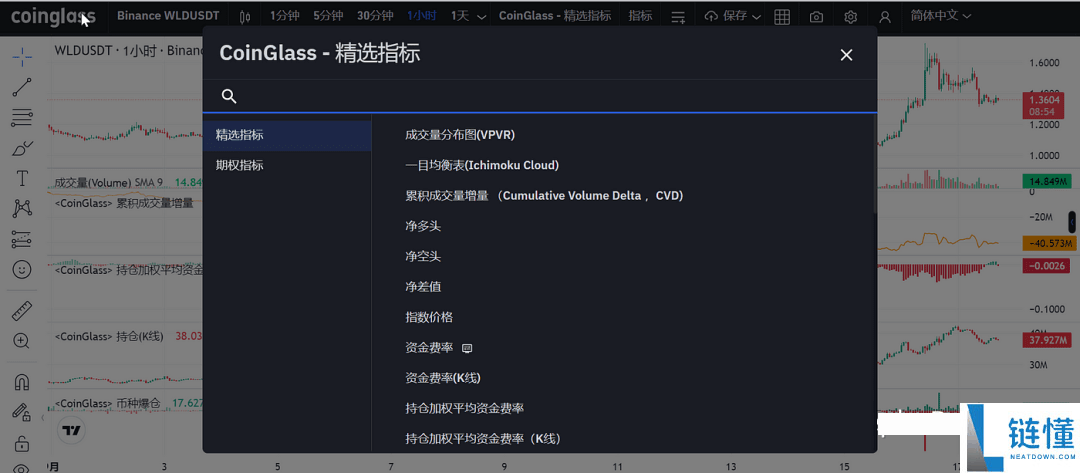The height and width of the screenshot is (473, 1080).
Task: Add the 资金费率(K线) indicator
Action: (443, 378)
